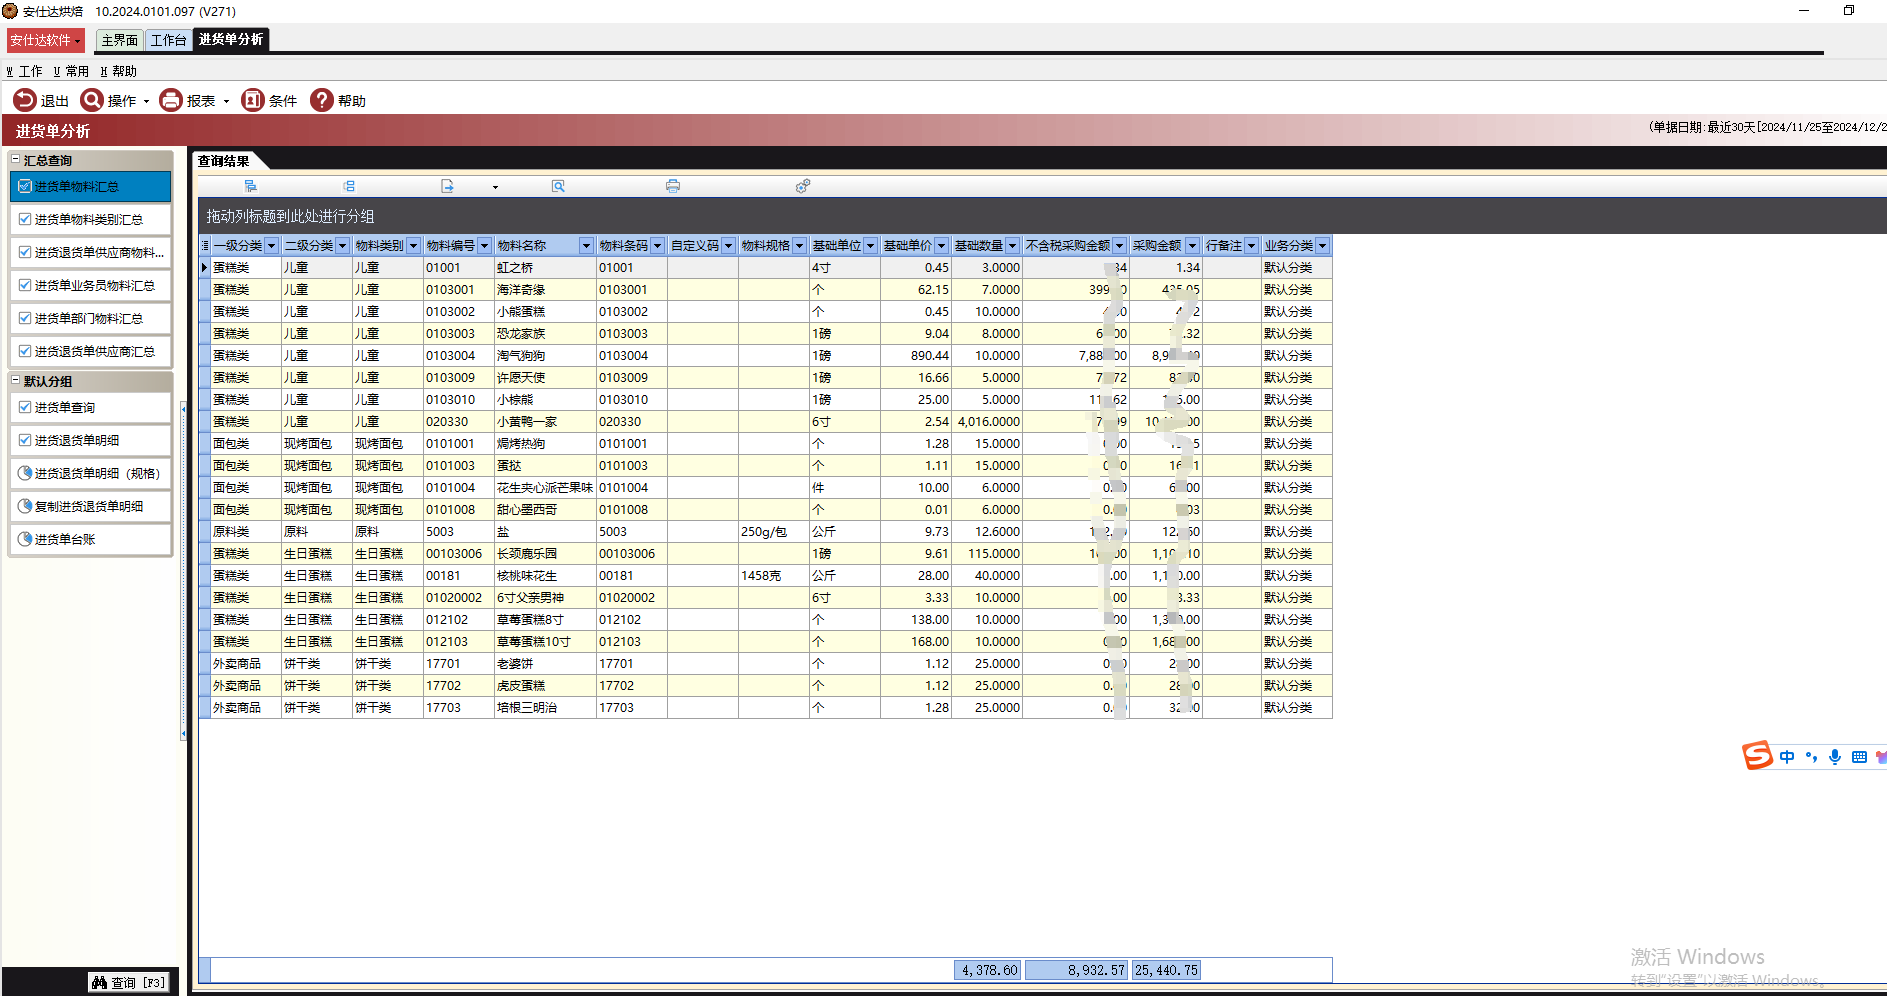Switch to the 工作台 tab
Viewport: 1887px width, 996px height.
(168, 40)
